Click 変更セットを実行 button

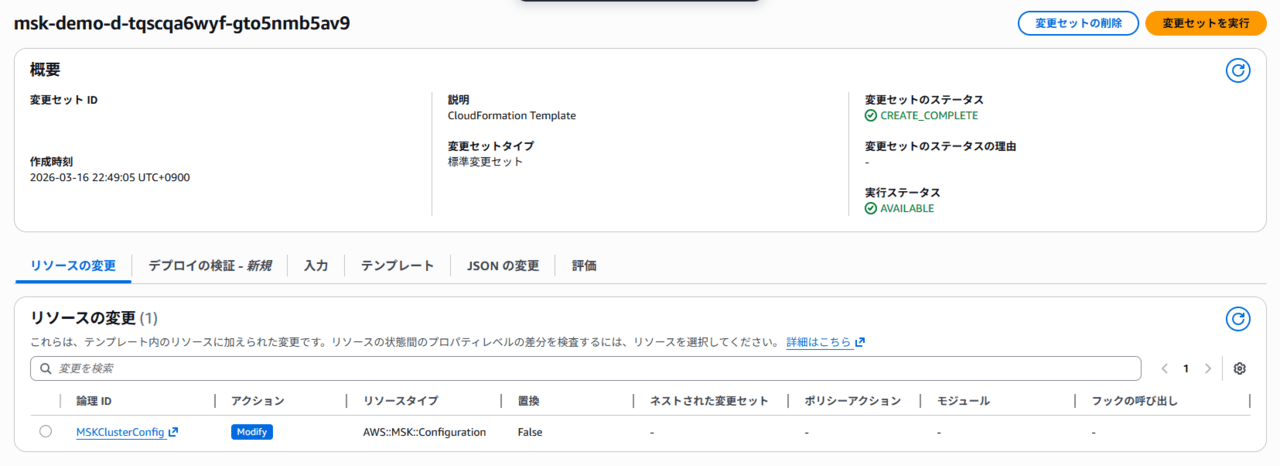[x=1206, y=23]
